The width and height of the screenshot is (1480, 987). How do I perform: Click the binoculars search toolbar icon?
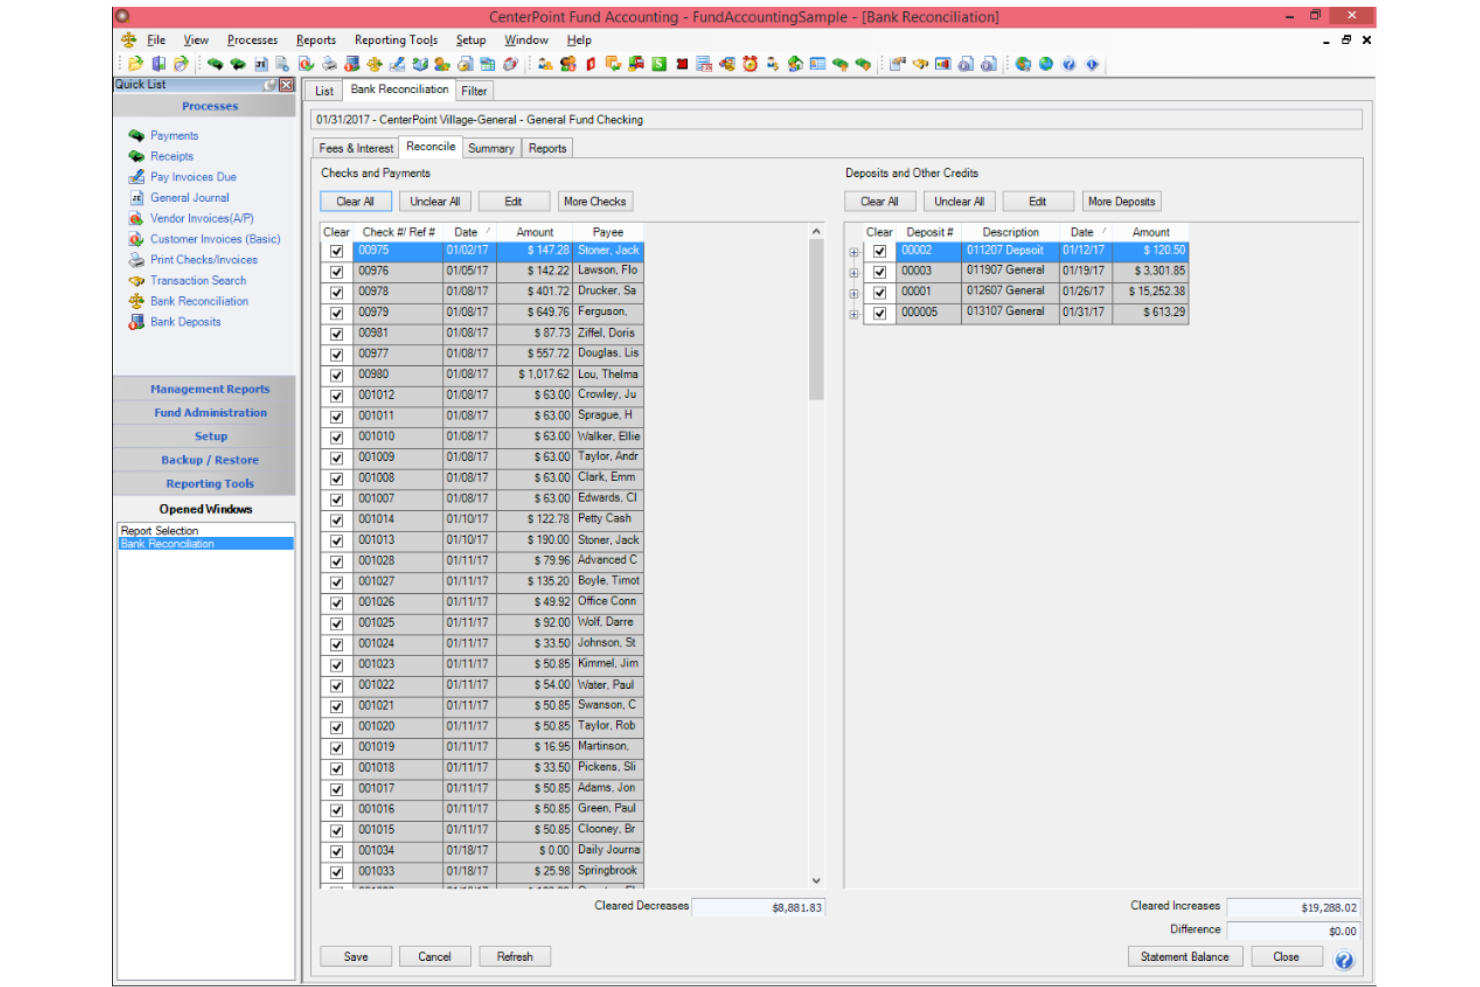point(920,64)
